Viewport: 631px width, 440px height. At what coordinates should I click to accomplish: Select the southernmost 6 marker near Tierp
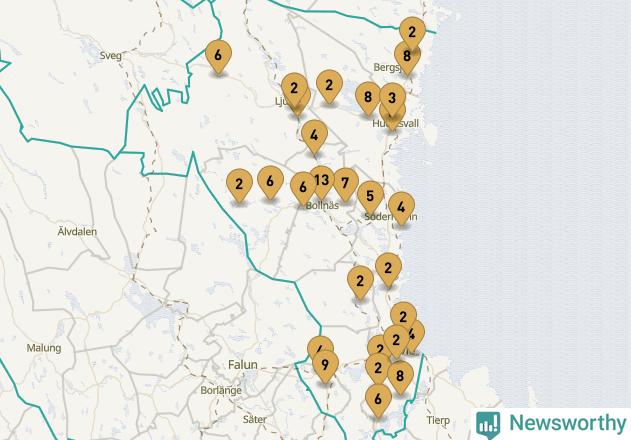point(378,399)
